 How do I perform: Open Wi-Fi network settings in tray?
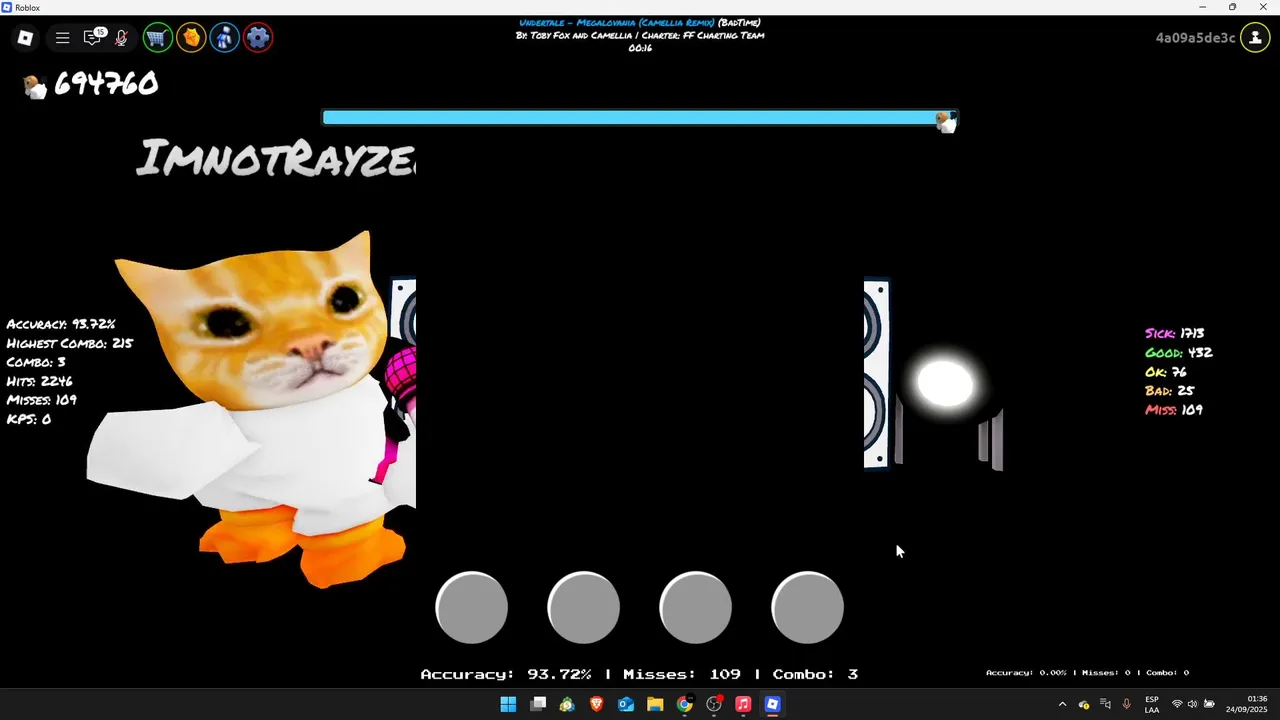[x=1177, y=704]
